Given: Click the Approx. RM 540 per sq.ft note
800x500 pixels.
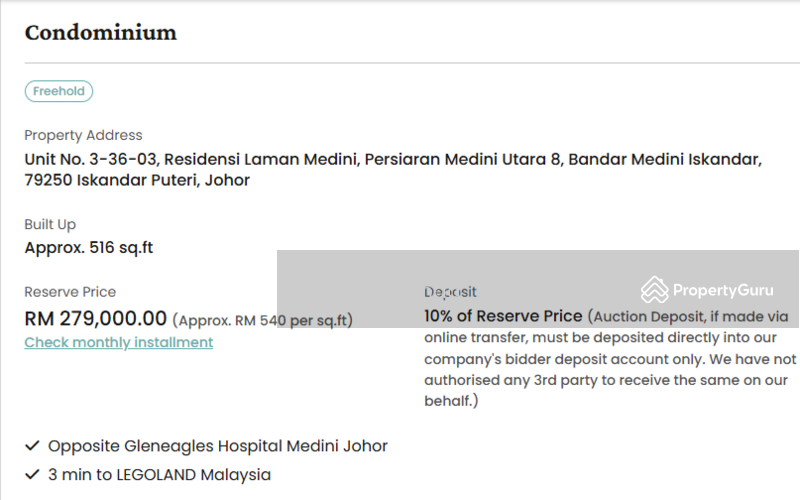Looking at the screenshot, I should (262, 321).
